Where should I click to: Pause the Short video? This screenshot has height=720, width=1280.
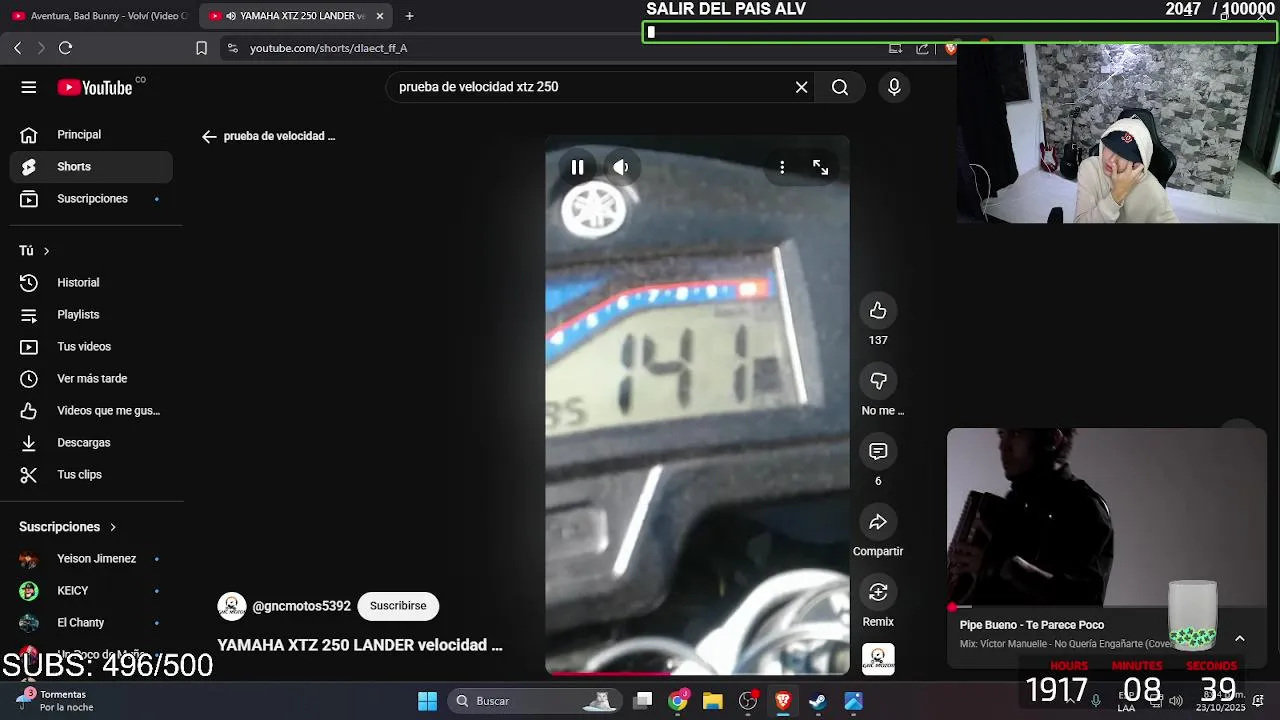coord(577,167)
